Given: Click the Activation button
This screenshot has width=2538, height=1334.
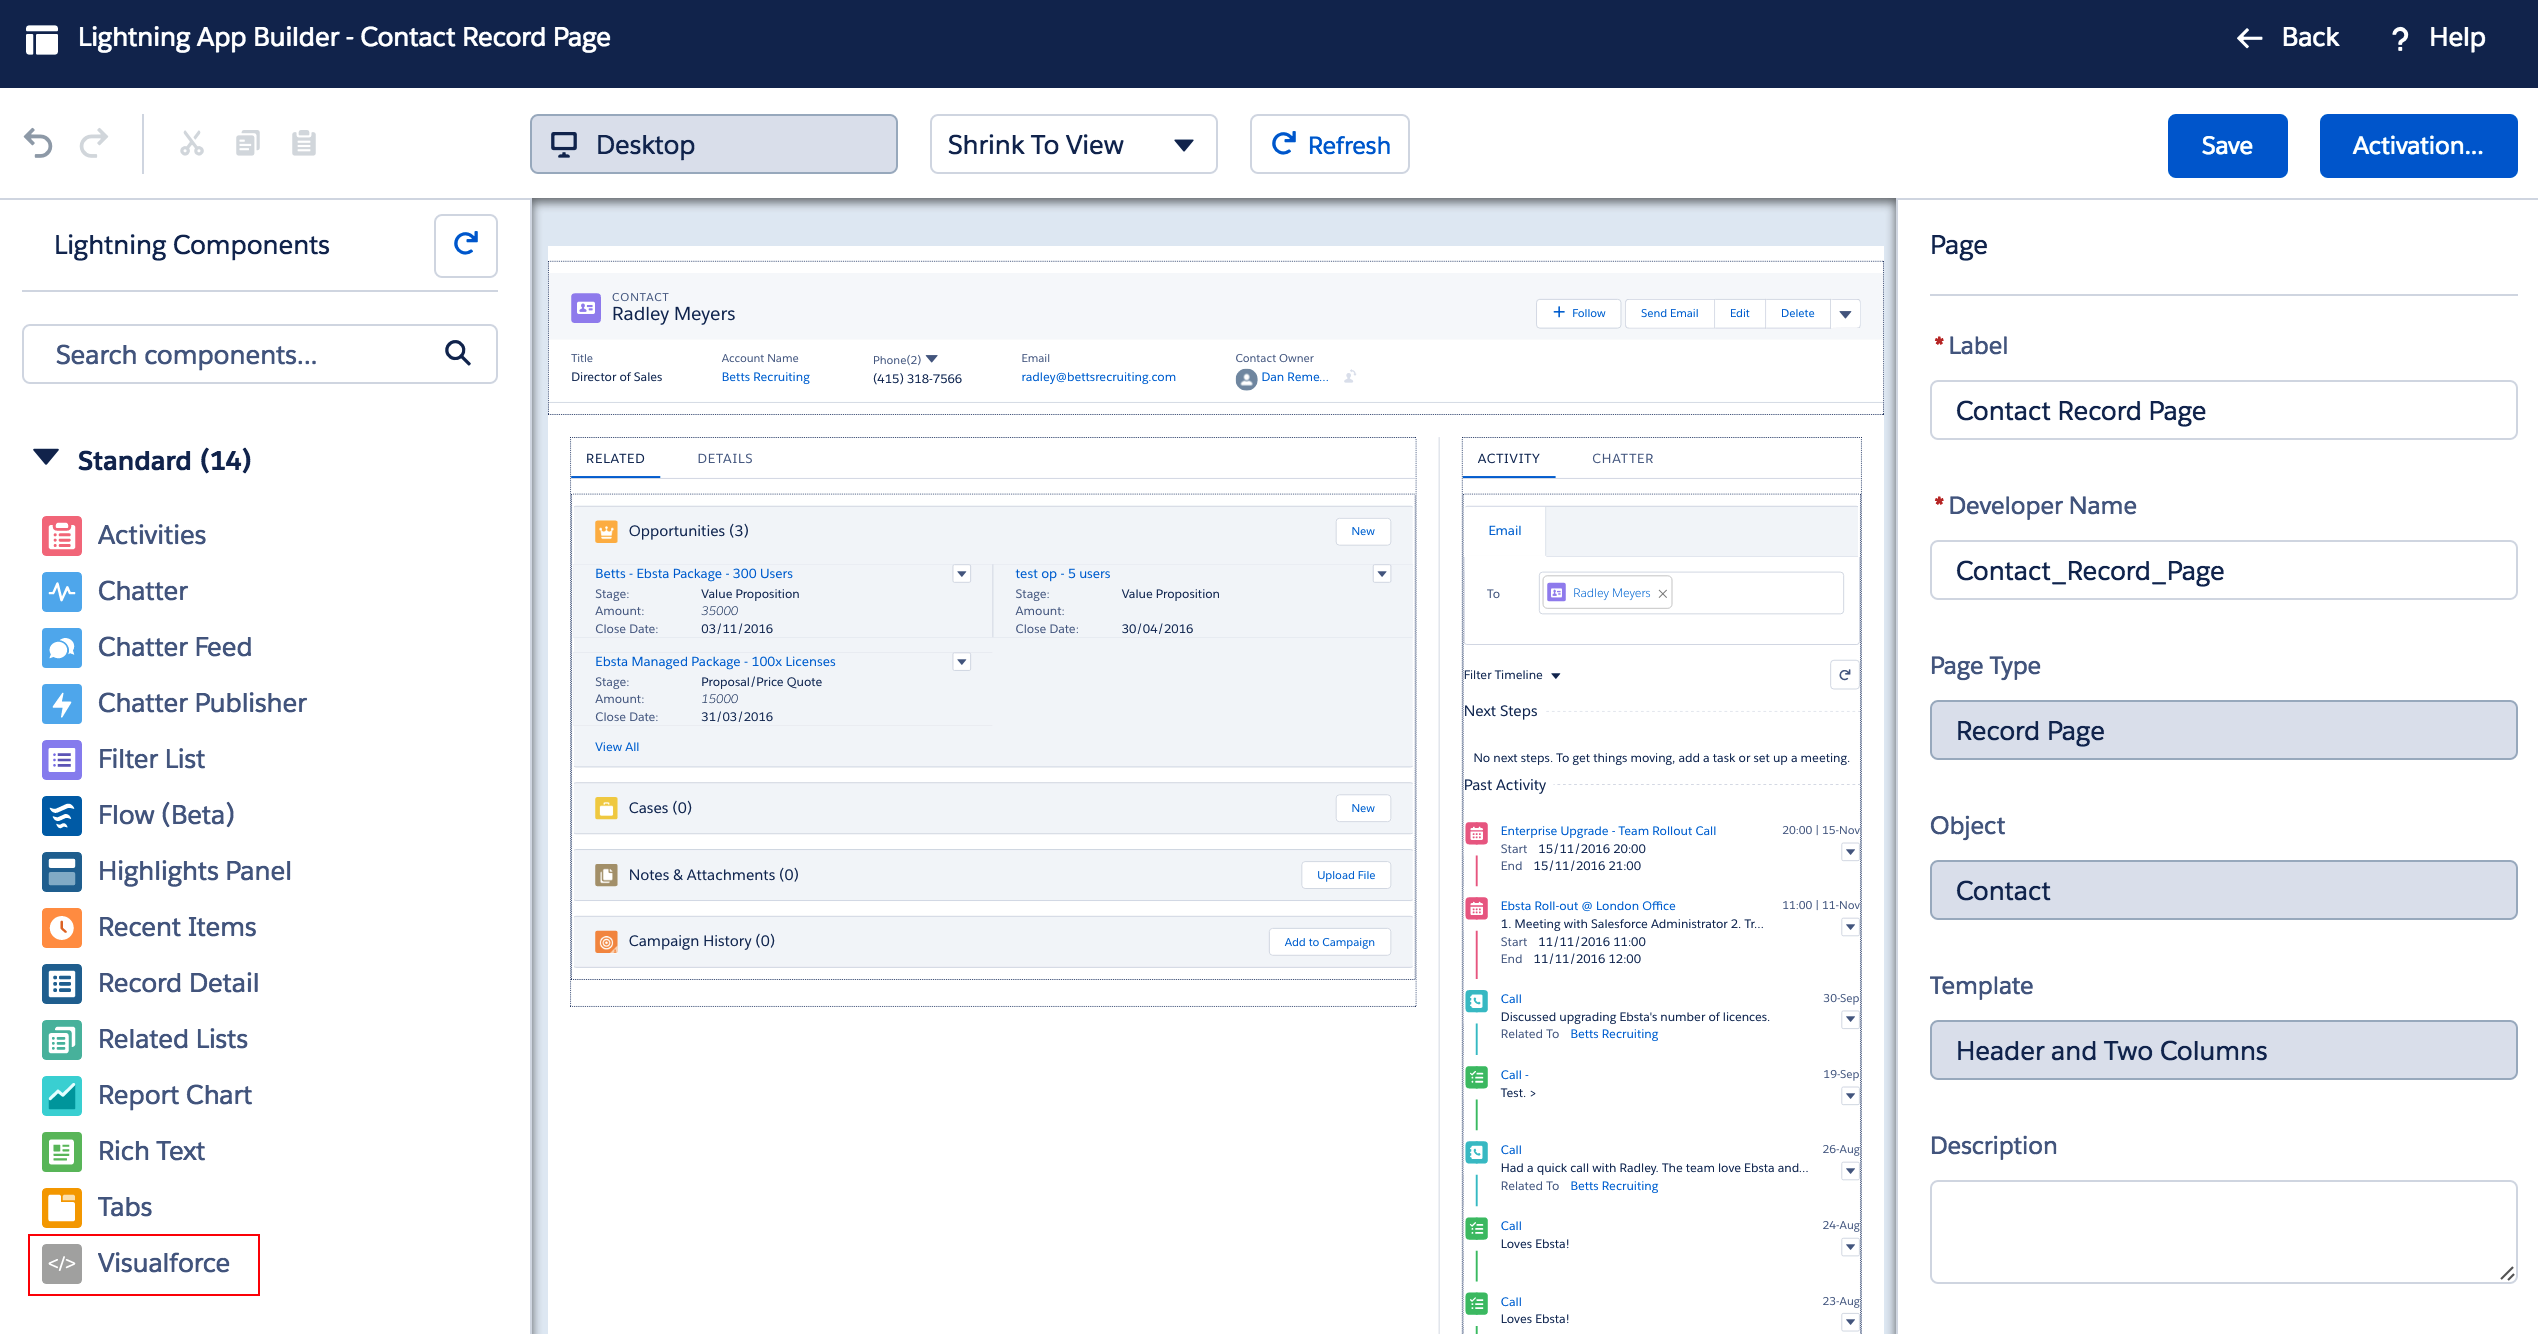Looking at the screenshot, I should 2417,146.
